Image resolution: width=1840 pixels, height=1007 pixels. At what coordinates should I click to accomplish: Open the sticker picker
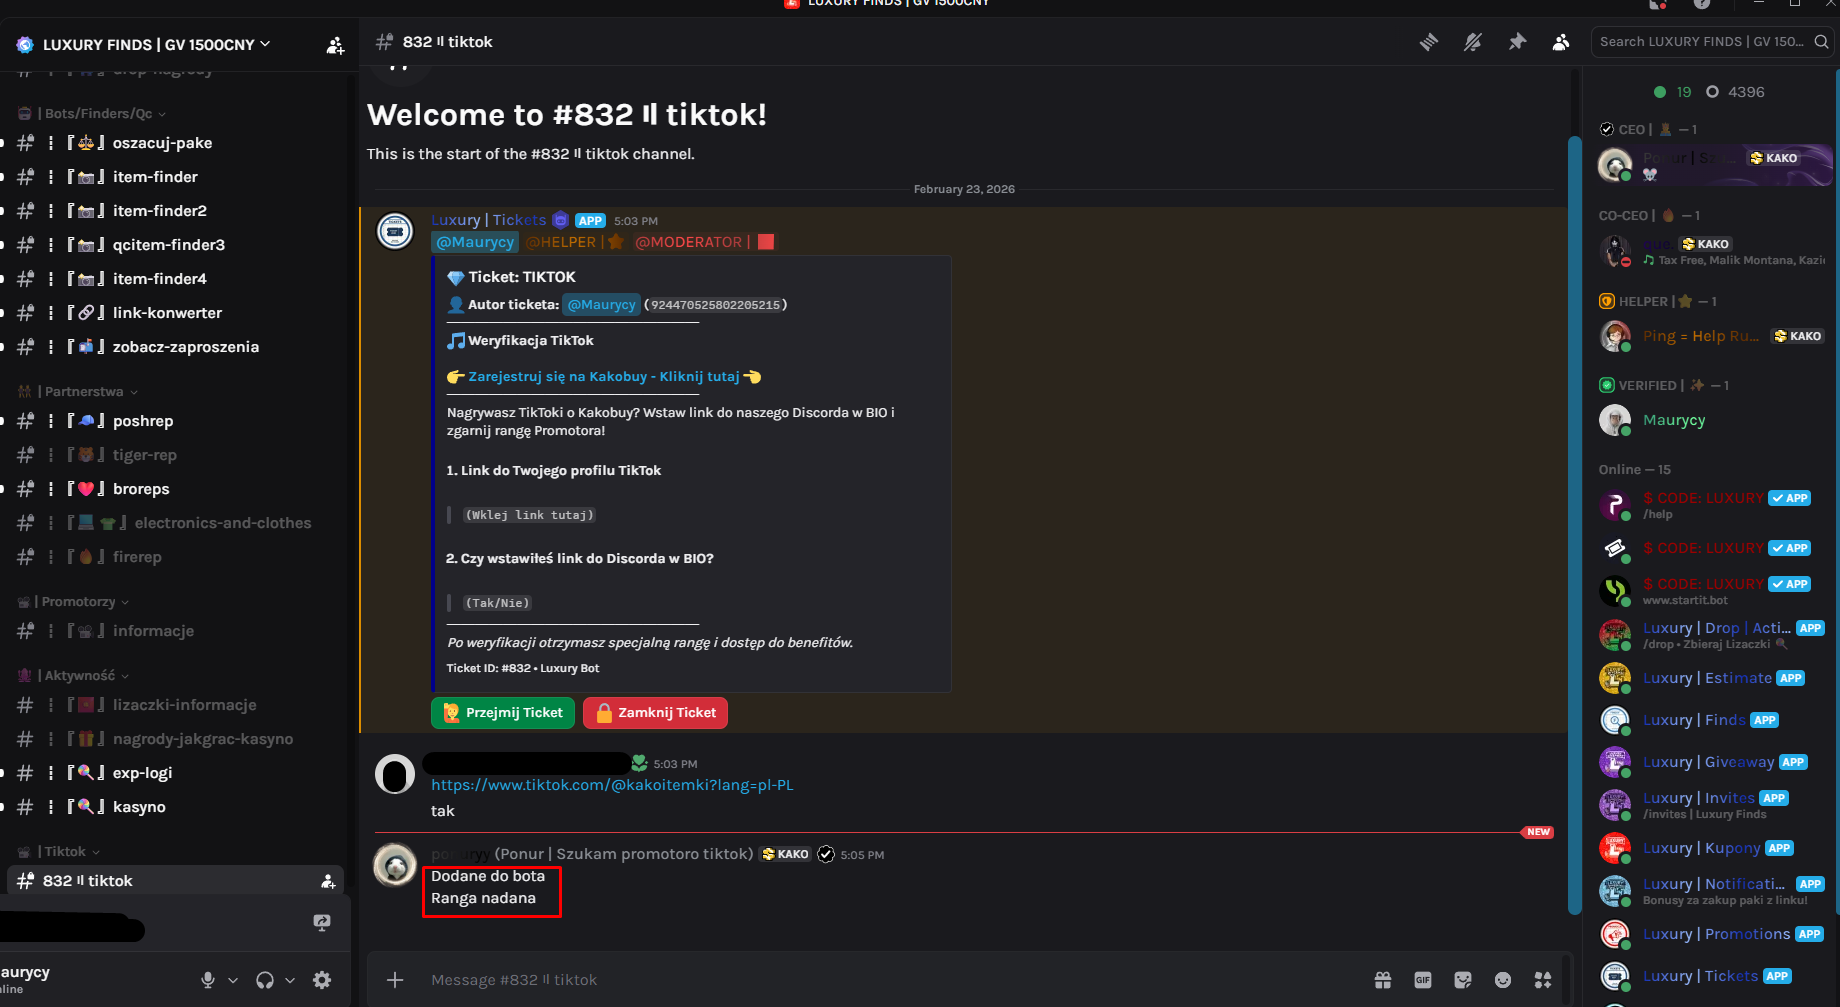point(1462,980)
